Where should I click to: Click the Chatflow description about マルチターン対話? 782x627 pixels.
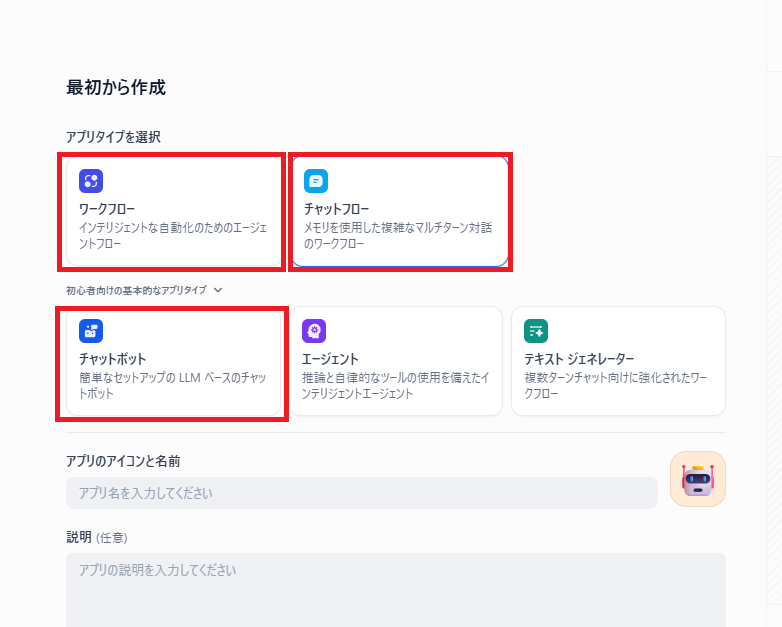398,235
